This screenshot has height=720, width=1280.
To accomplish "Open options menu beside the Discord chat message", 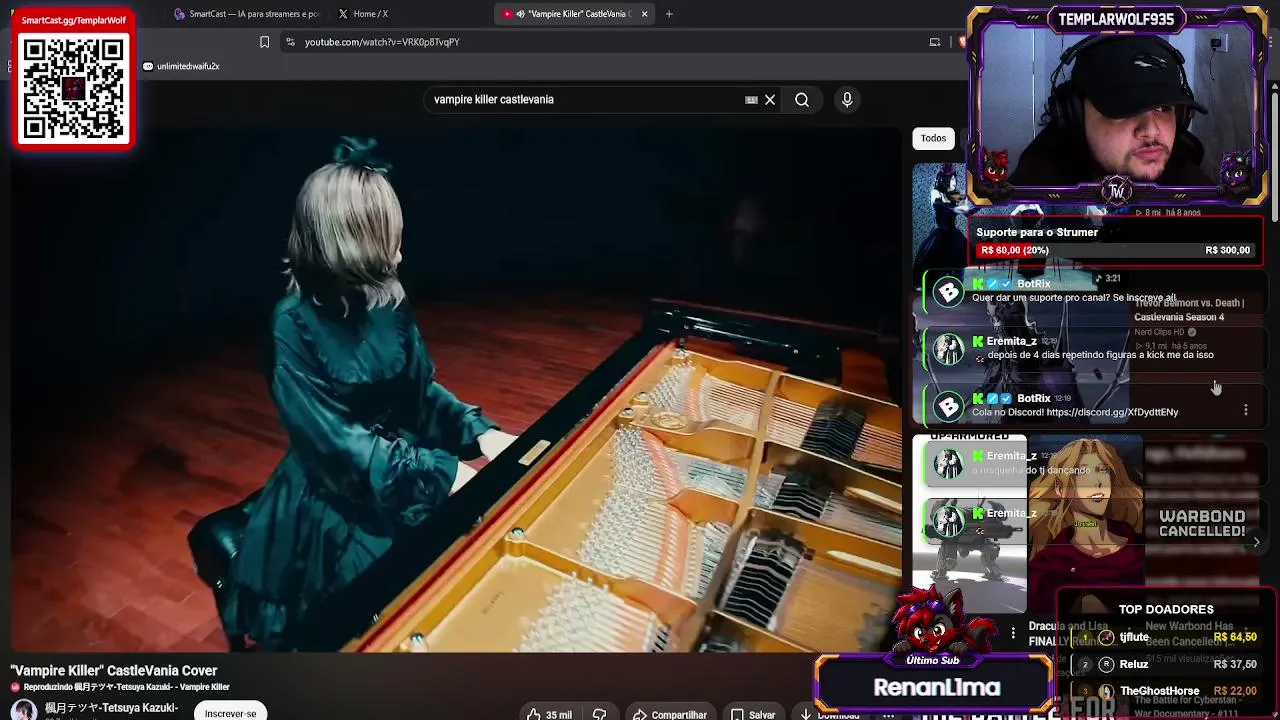I will click(x=1246, y=410).
